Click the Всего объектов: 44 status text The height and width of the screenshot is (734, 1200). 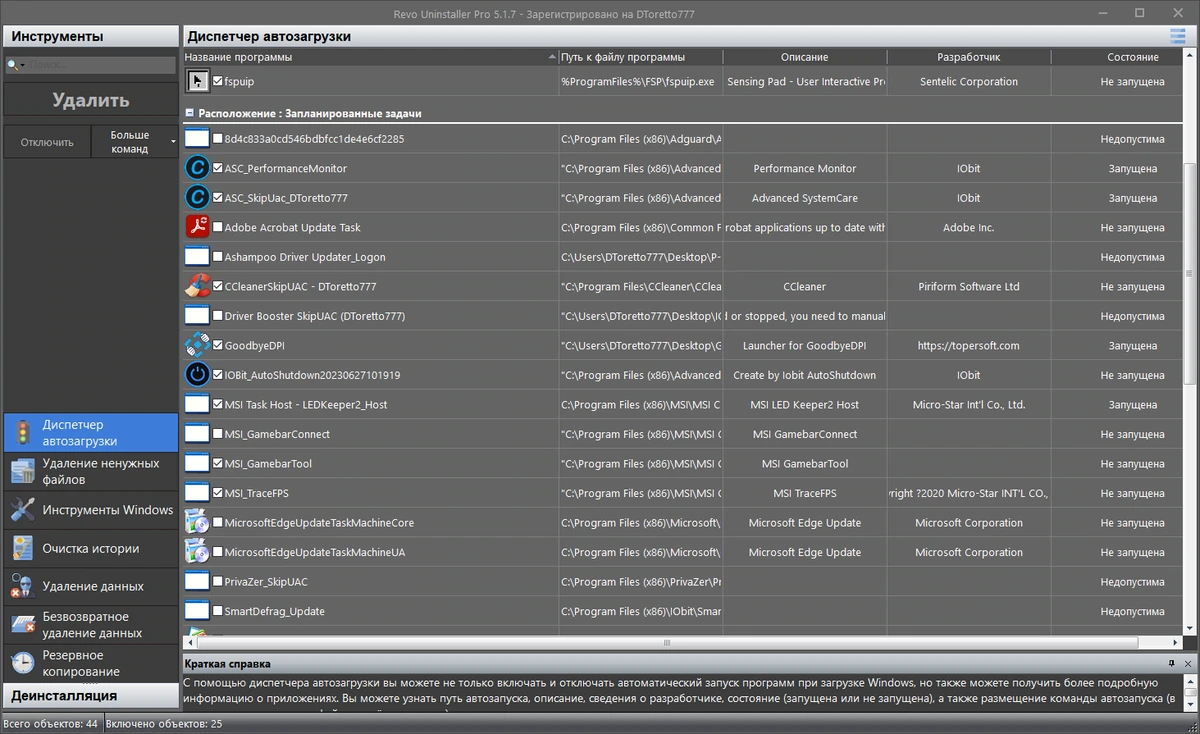coord(50,723)
